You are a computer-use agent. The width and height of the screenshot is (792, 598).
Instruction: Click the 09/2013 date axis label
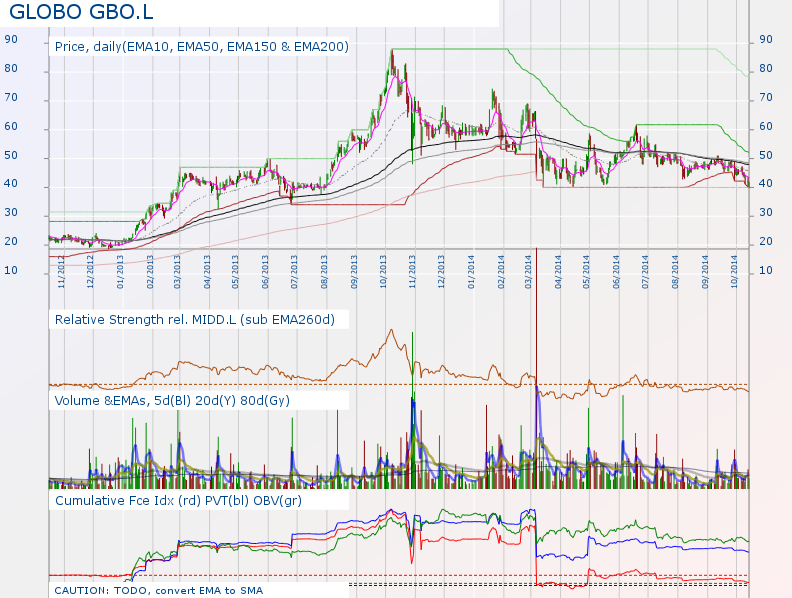click(x=354, y=272)
